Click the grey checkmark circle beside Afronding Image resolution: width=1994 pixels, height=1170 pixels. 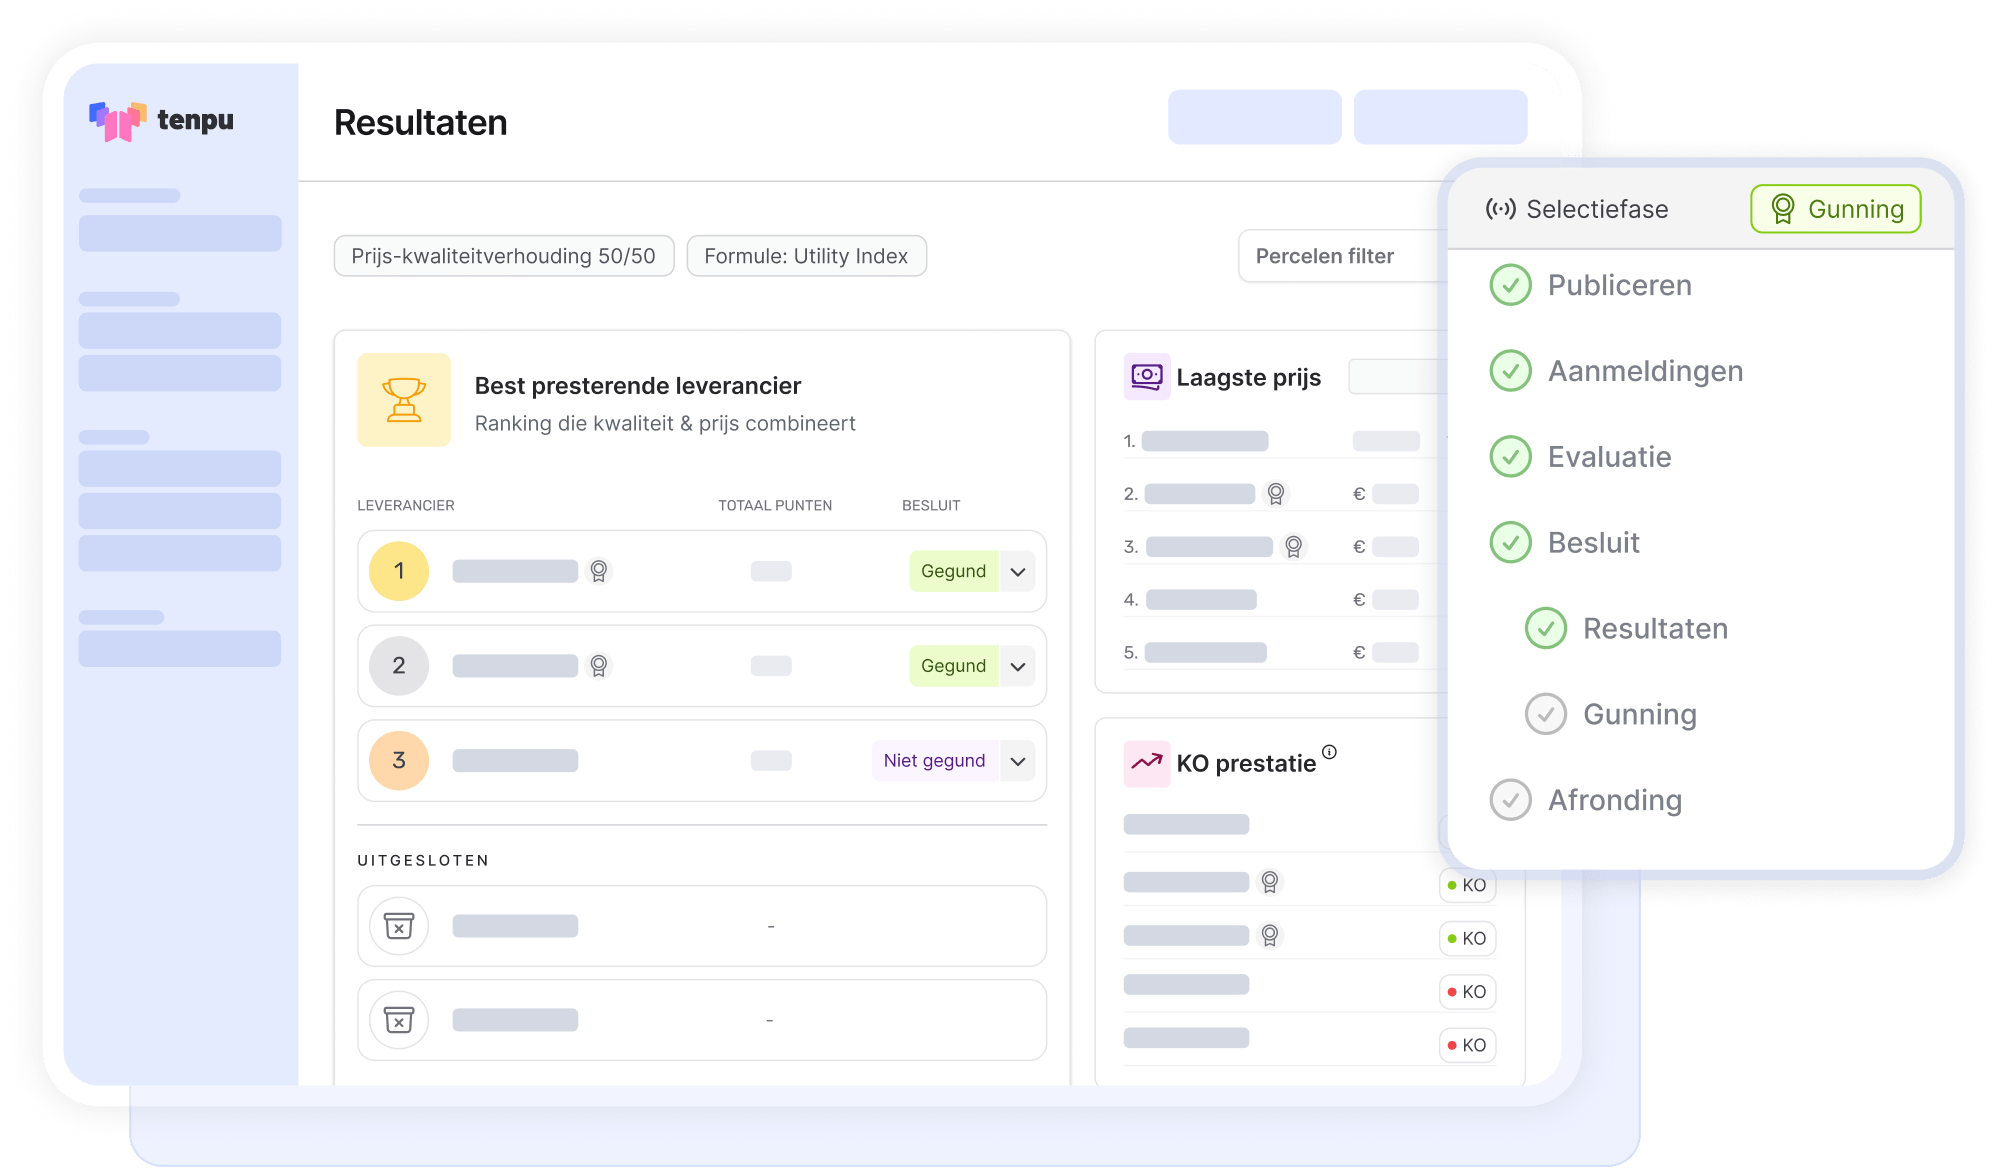pos(1510,800)
